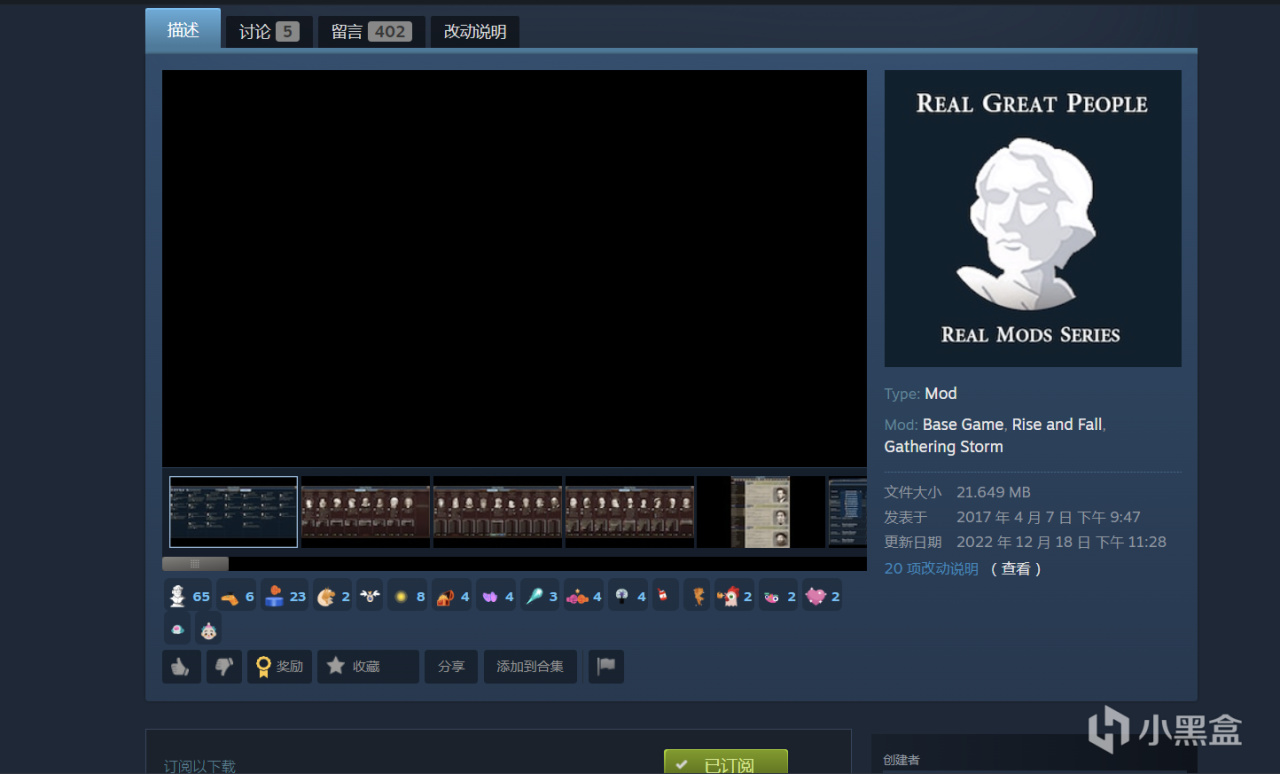This screenshot has height=774, width=1280.
Task: Favorite the mod with 收藏 button
Action: coord(368,667)
